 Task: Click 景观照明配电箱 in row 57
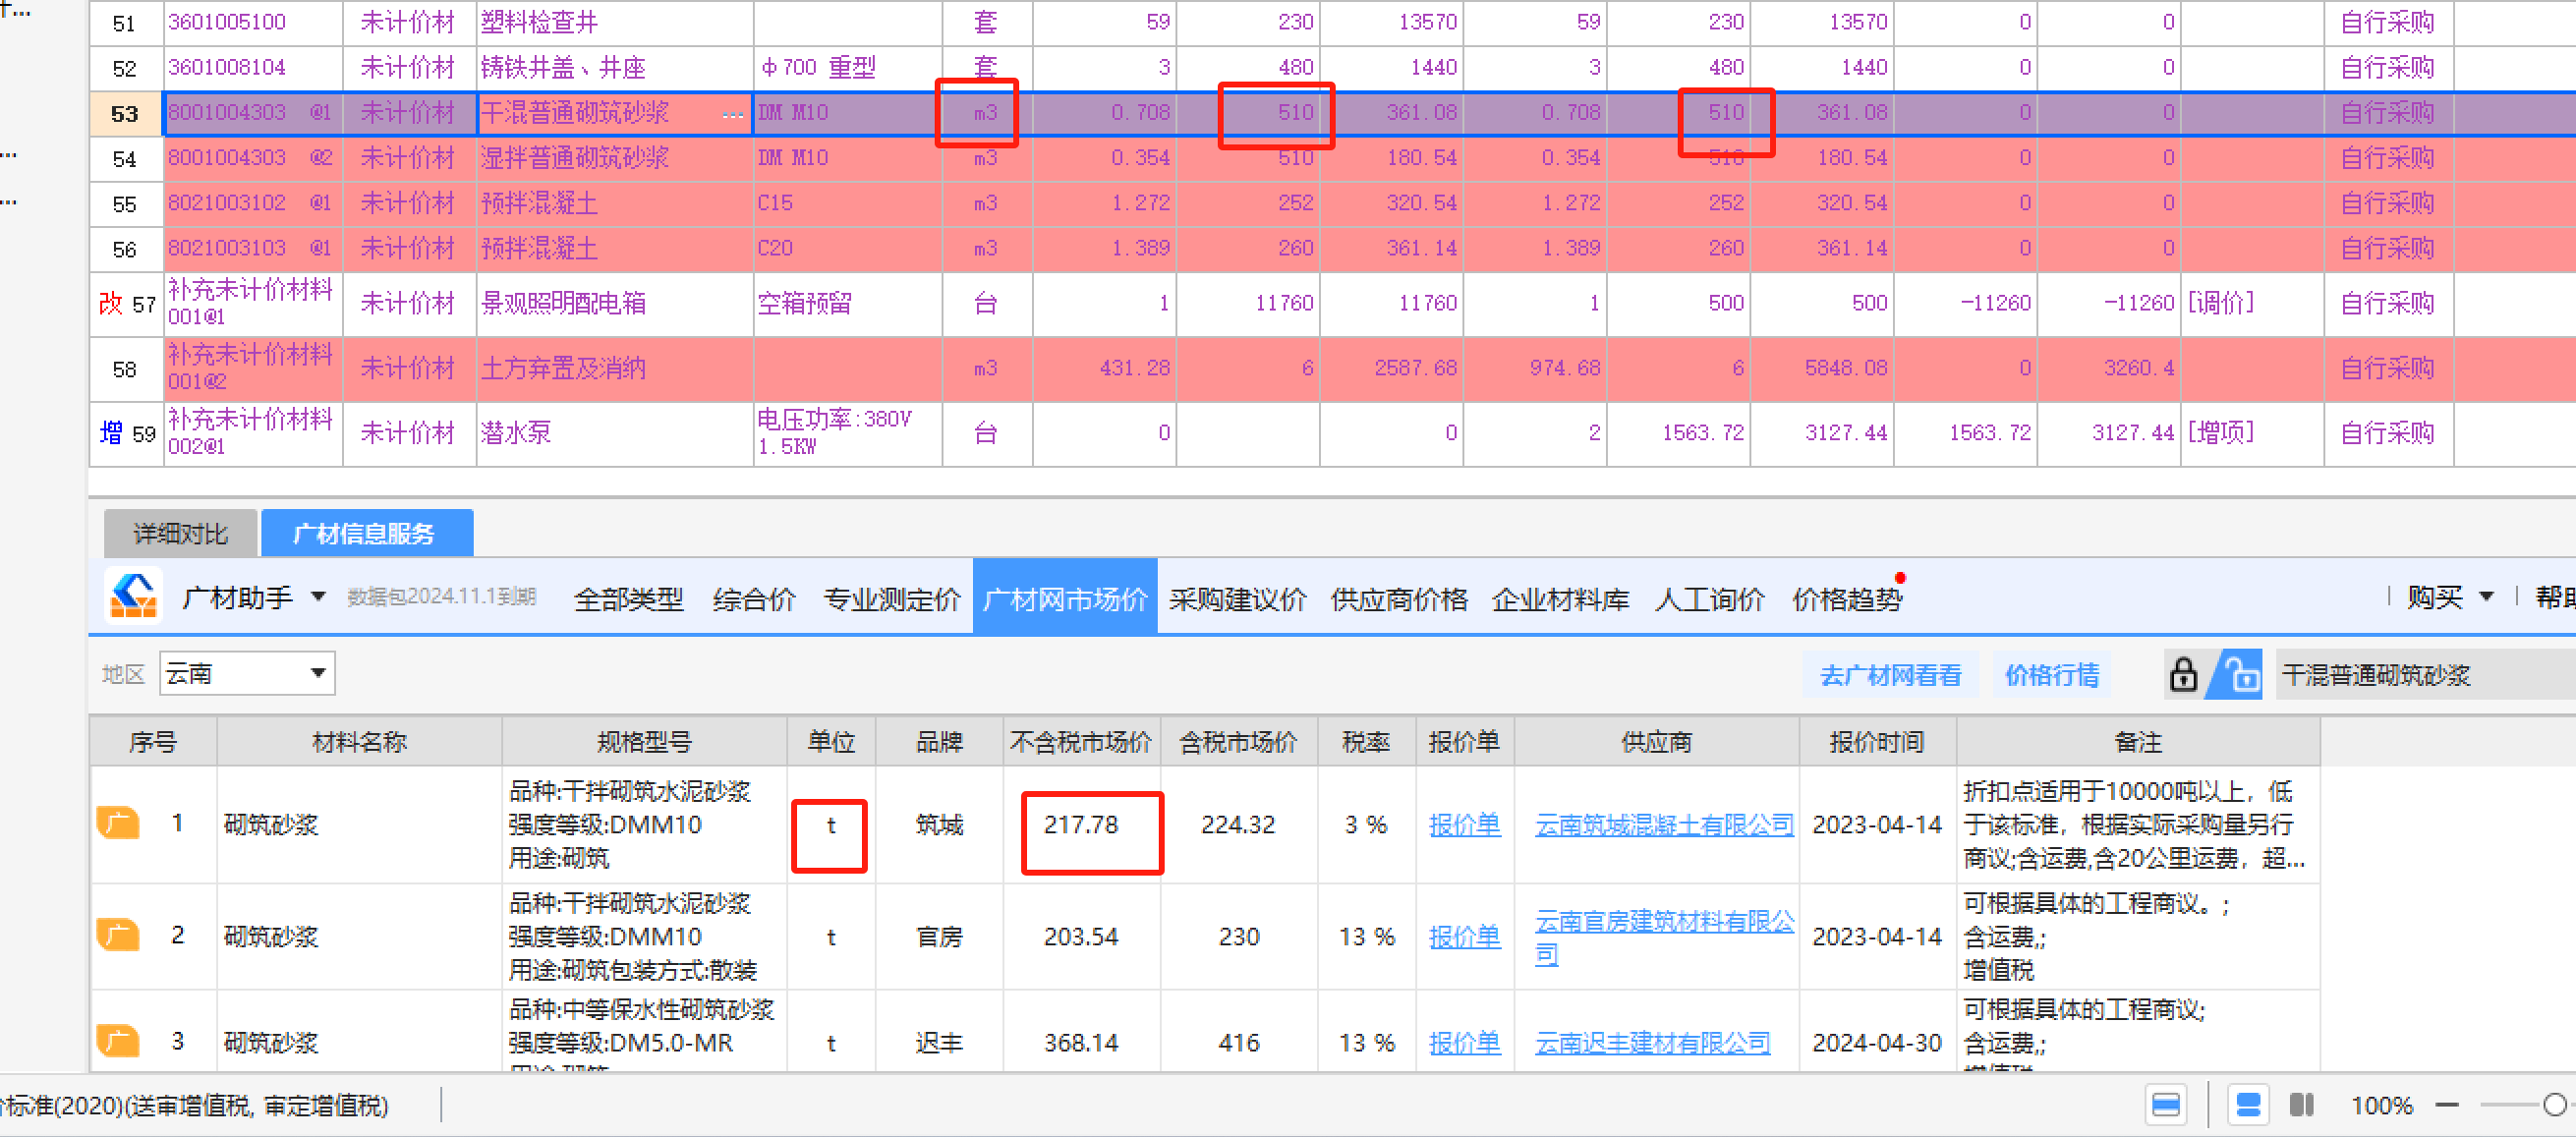click(x=563, y=303)
